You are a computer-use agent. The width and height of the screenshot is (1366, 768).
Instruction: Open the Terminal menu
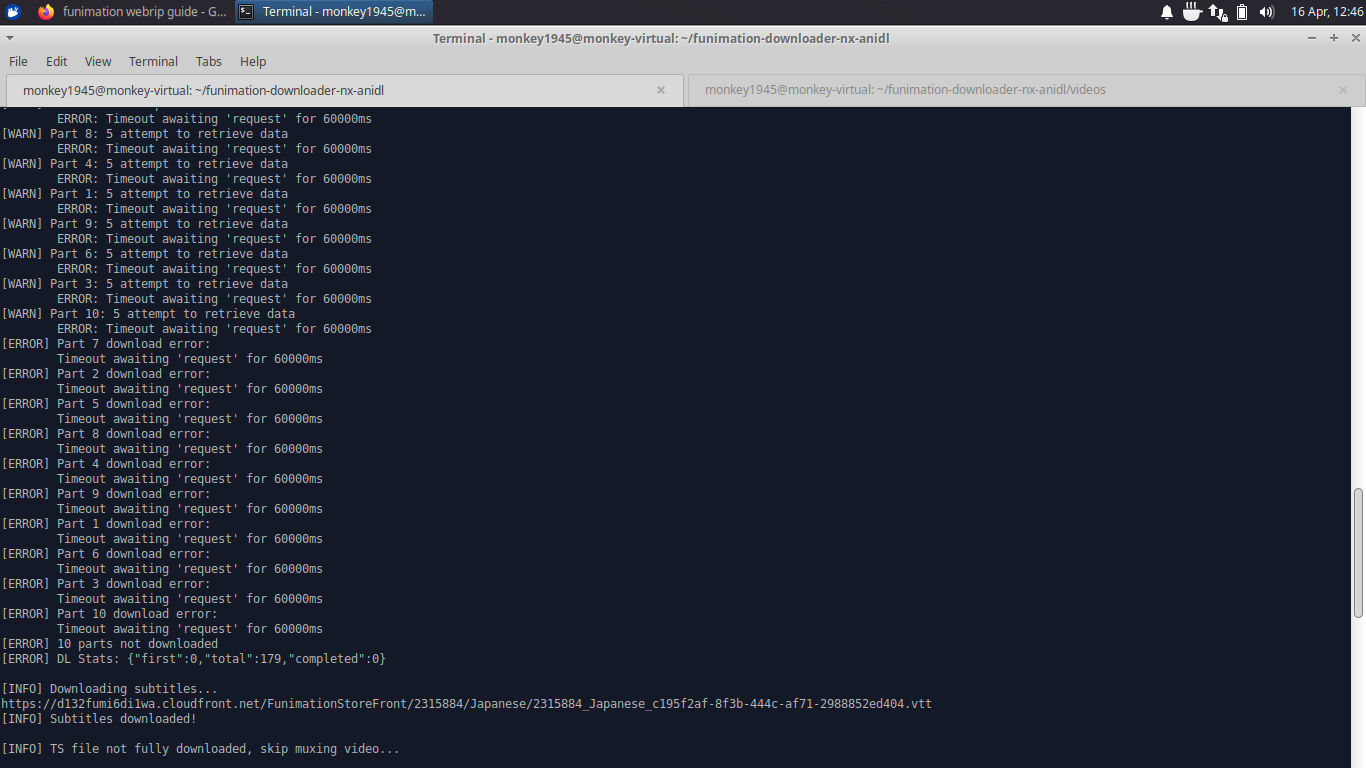pos(153,61)
